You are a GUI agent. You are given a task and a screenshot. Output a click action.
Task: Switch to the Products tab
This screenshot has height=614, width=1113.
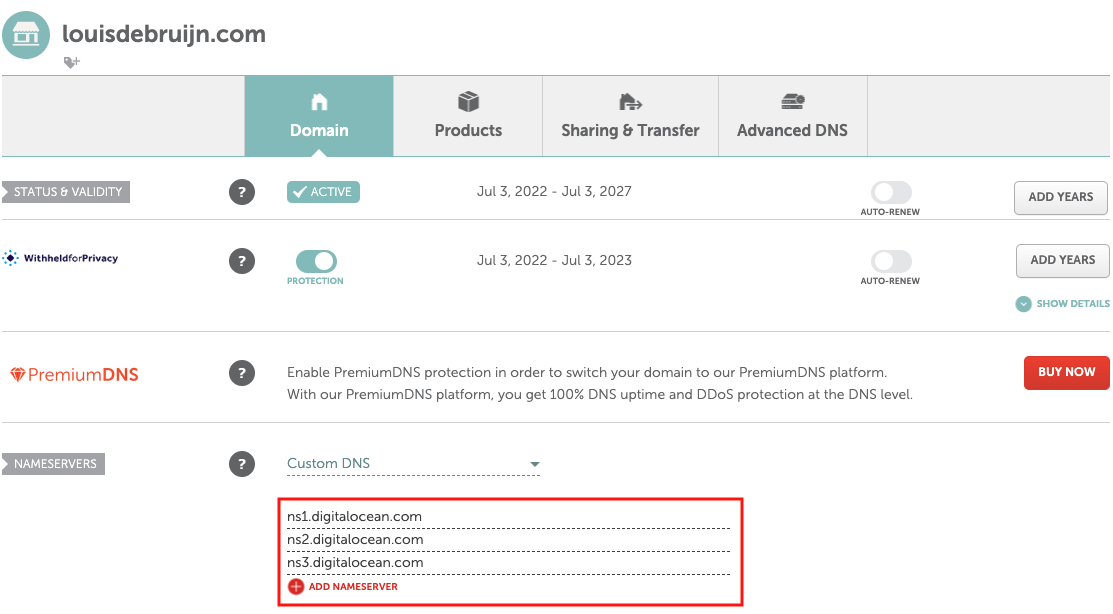[x=468, y=116]
